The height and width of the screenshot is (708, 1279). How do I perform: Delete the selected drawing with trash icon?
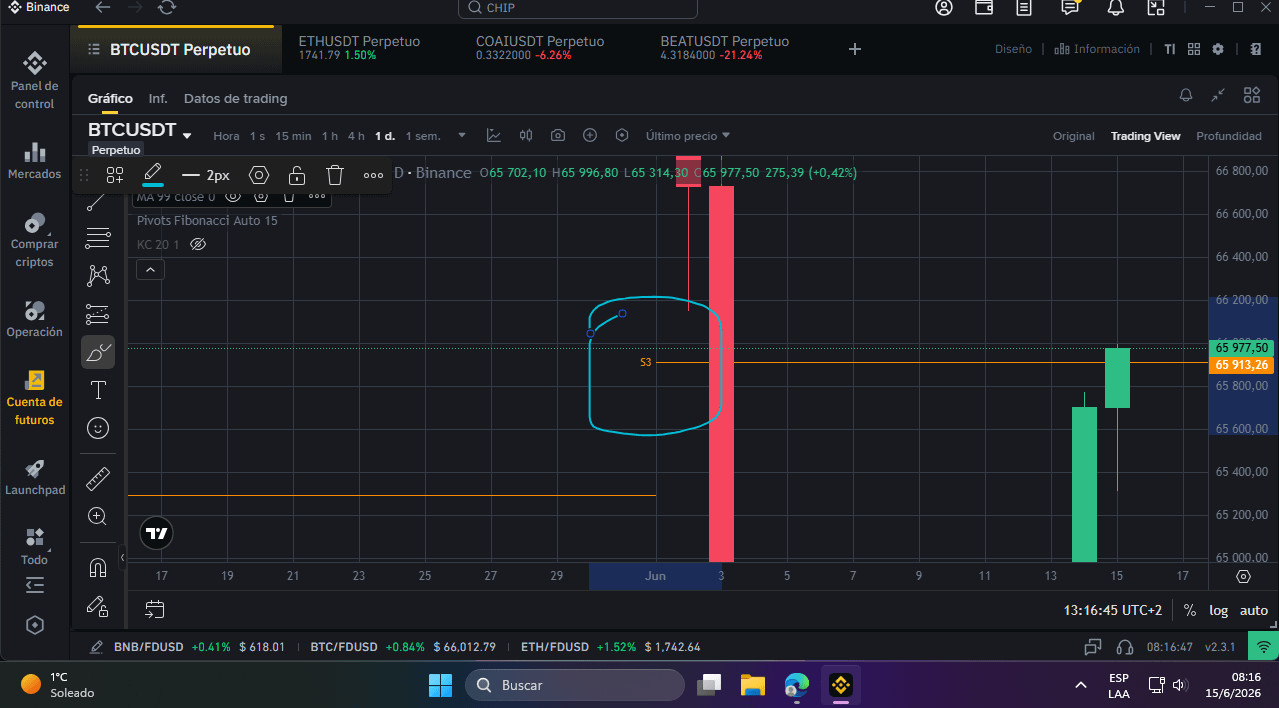(335, 175)
